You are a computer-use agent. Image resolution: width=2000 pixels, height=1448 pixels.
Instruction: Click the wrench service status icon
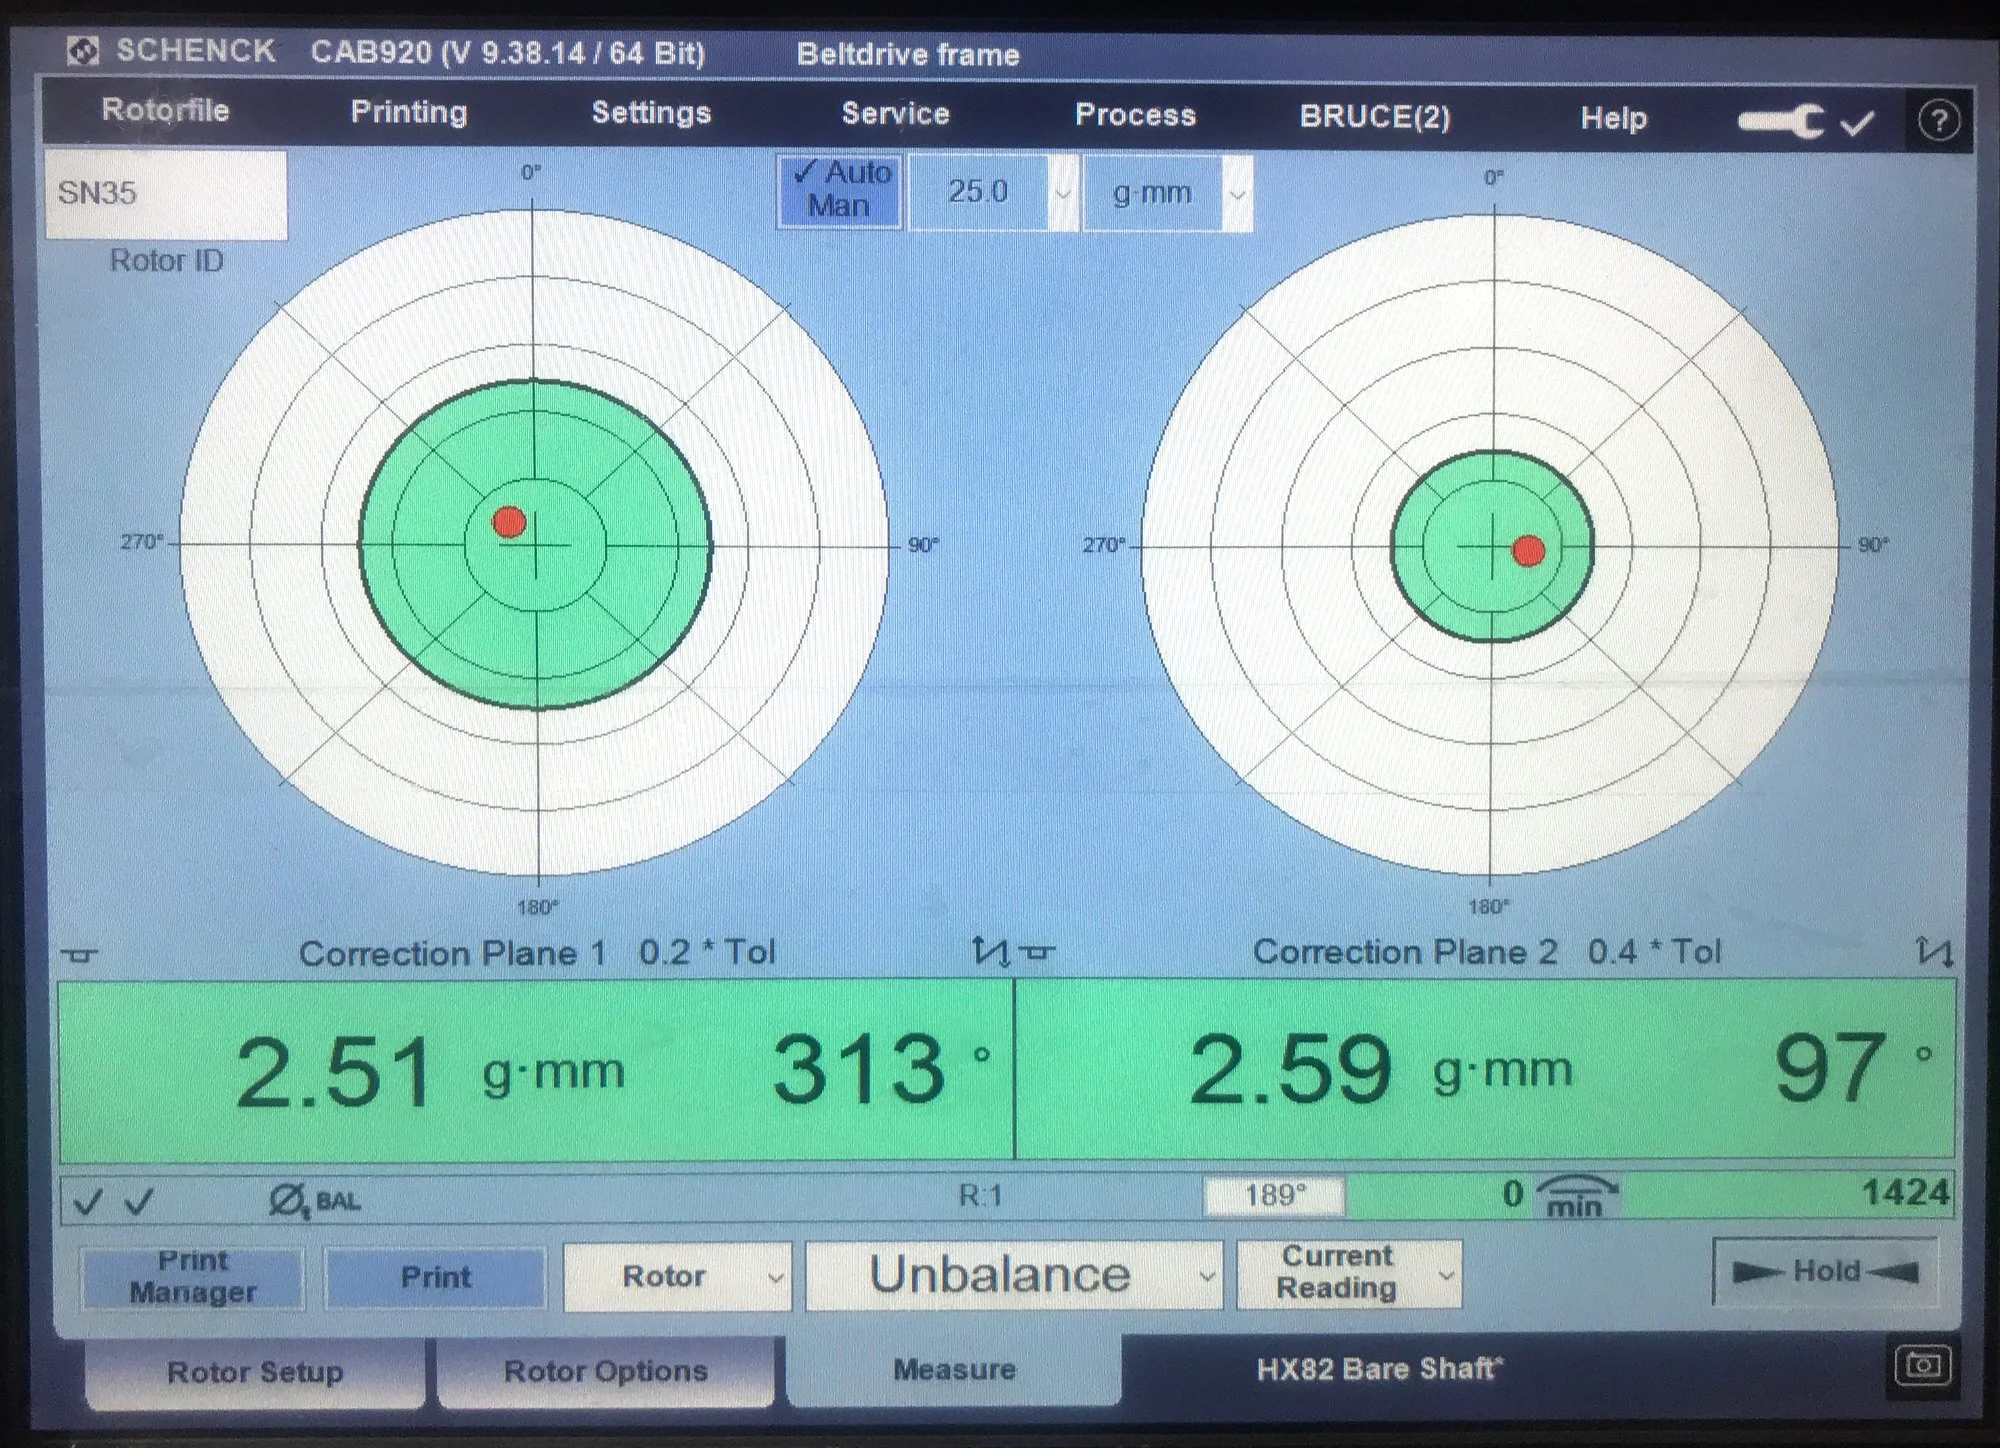(1782, 122)
